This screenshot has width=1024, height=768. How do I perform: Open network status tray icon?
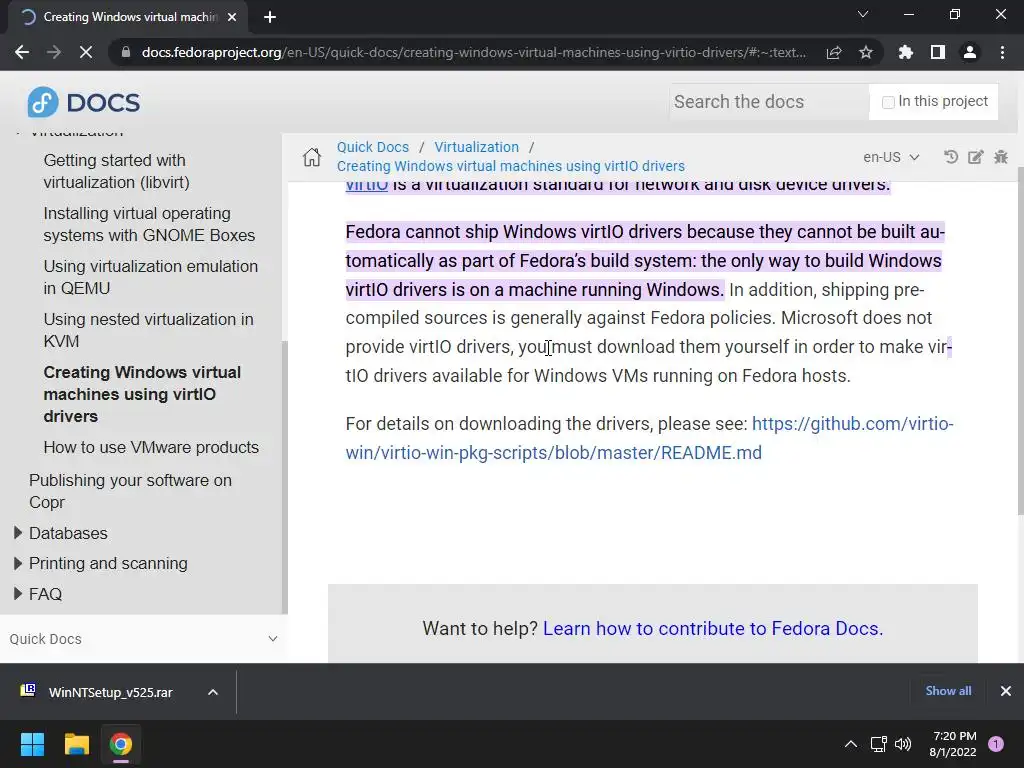click(x=878, y=744)
